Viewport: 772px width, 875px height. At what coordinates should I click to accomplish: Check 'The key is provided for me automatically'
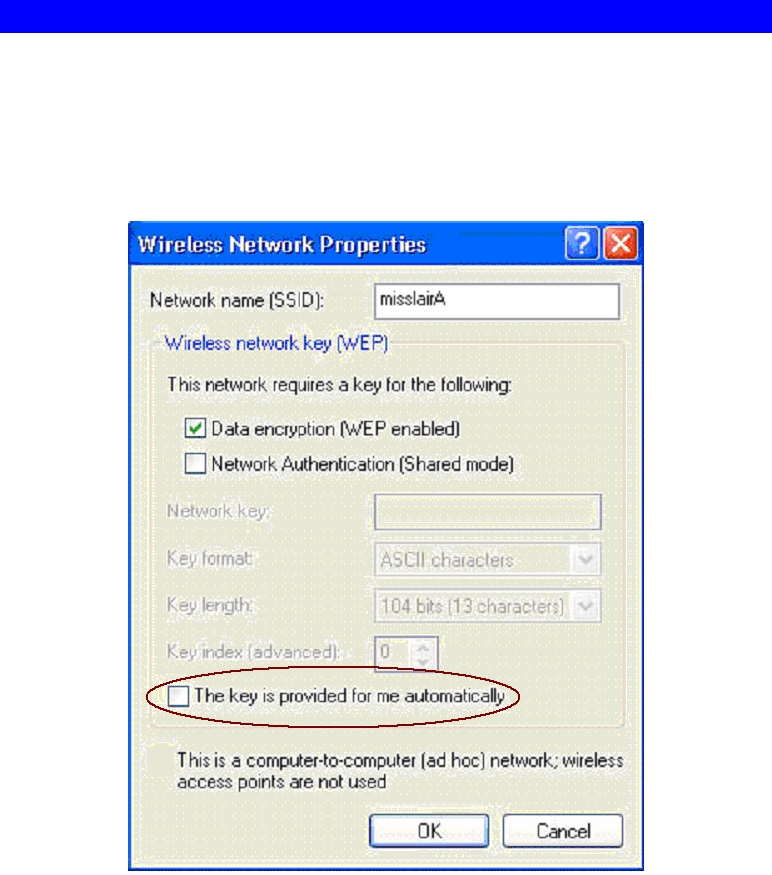(x=178, y=696)
